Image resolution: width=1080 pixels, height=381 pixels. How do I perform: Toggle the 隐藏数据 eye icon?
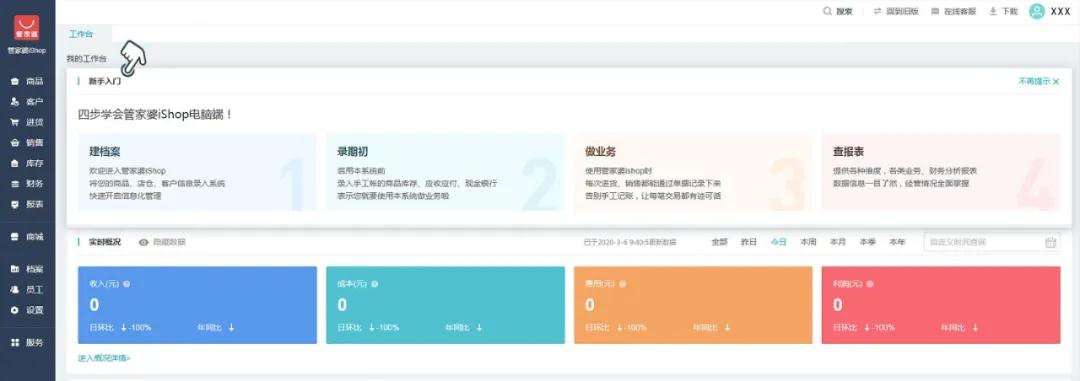(x=143, y=243)
